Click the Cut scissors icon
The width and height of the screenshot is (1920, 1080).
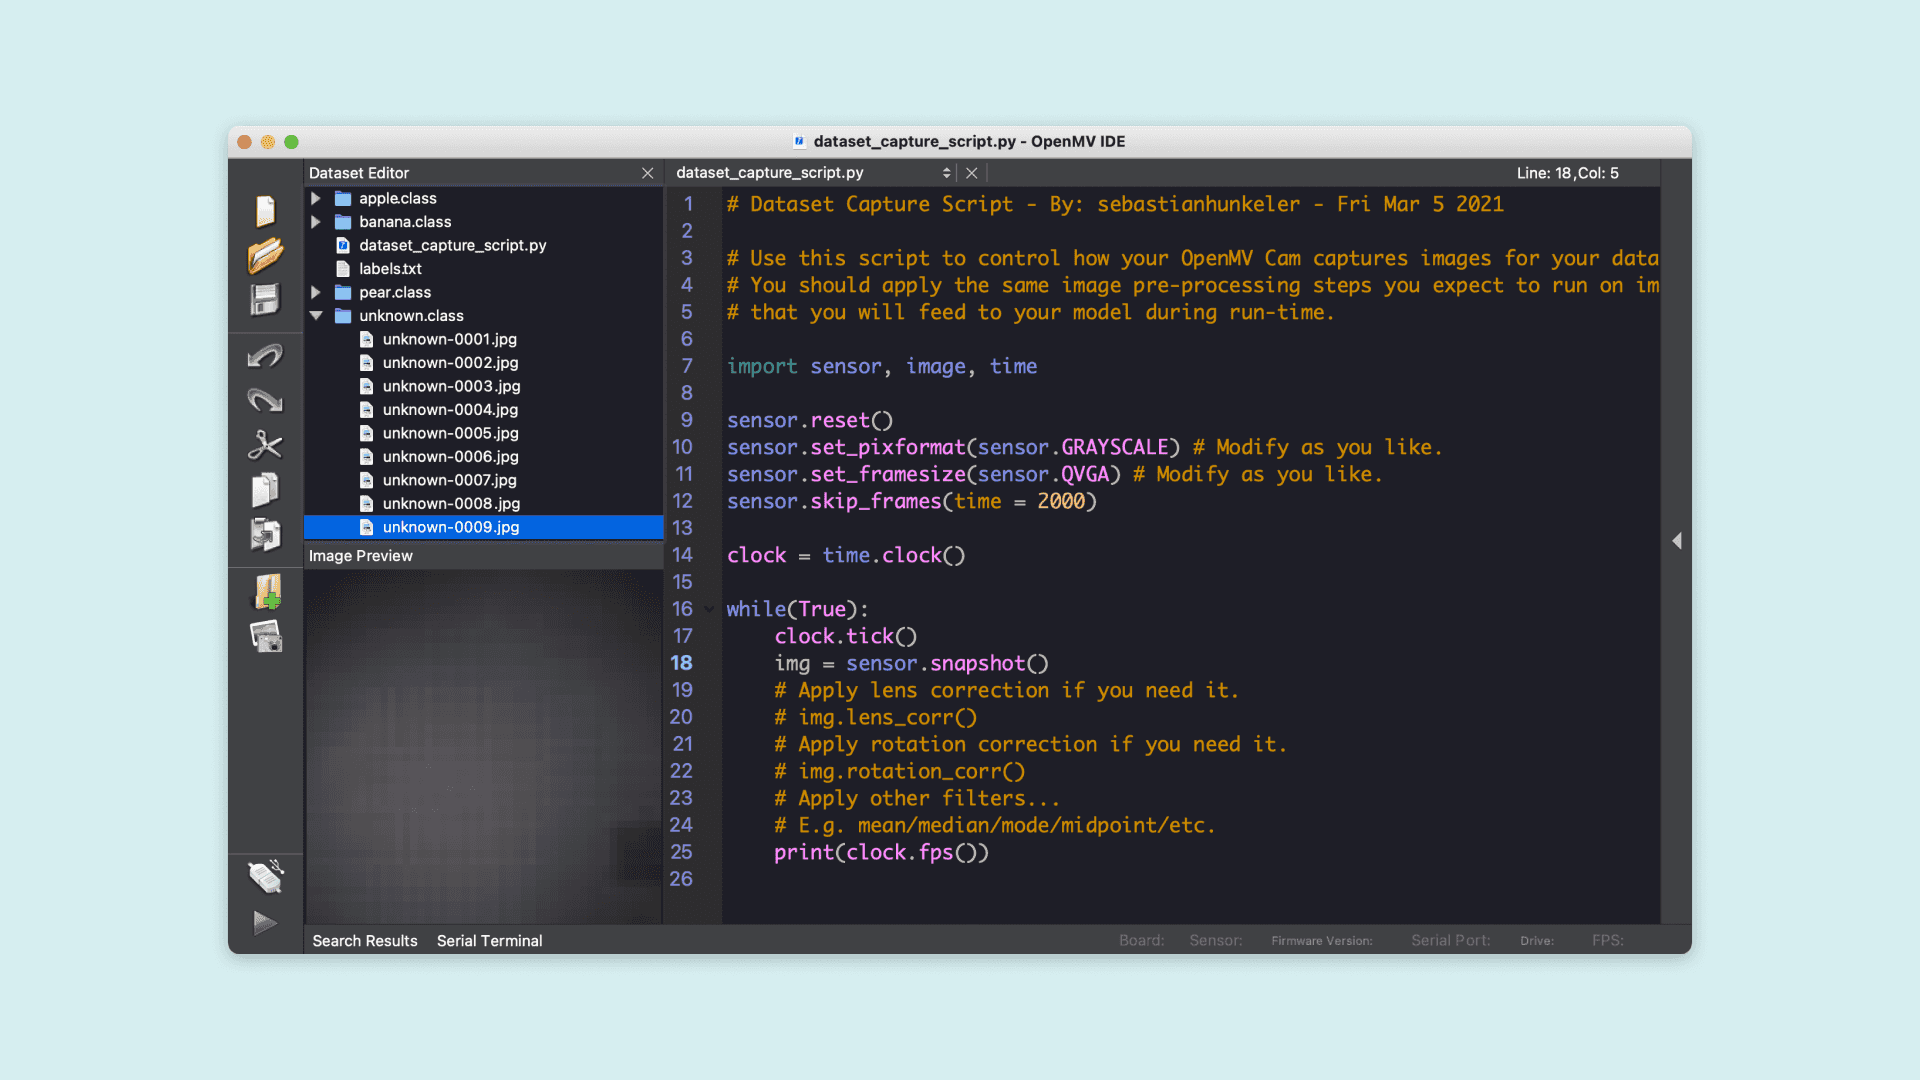coord(265,445)
